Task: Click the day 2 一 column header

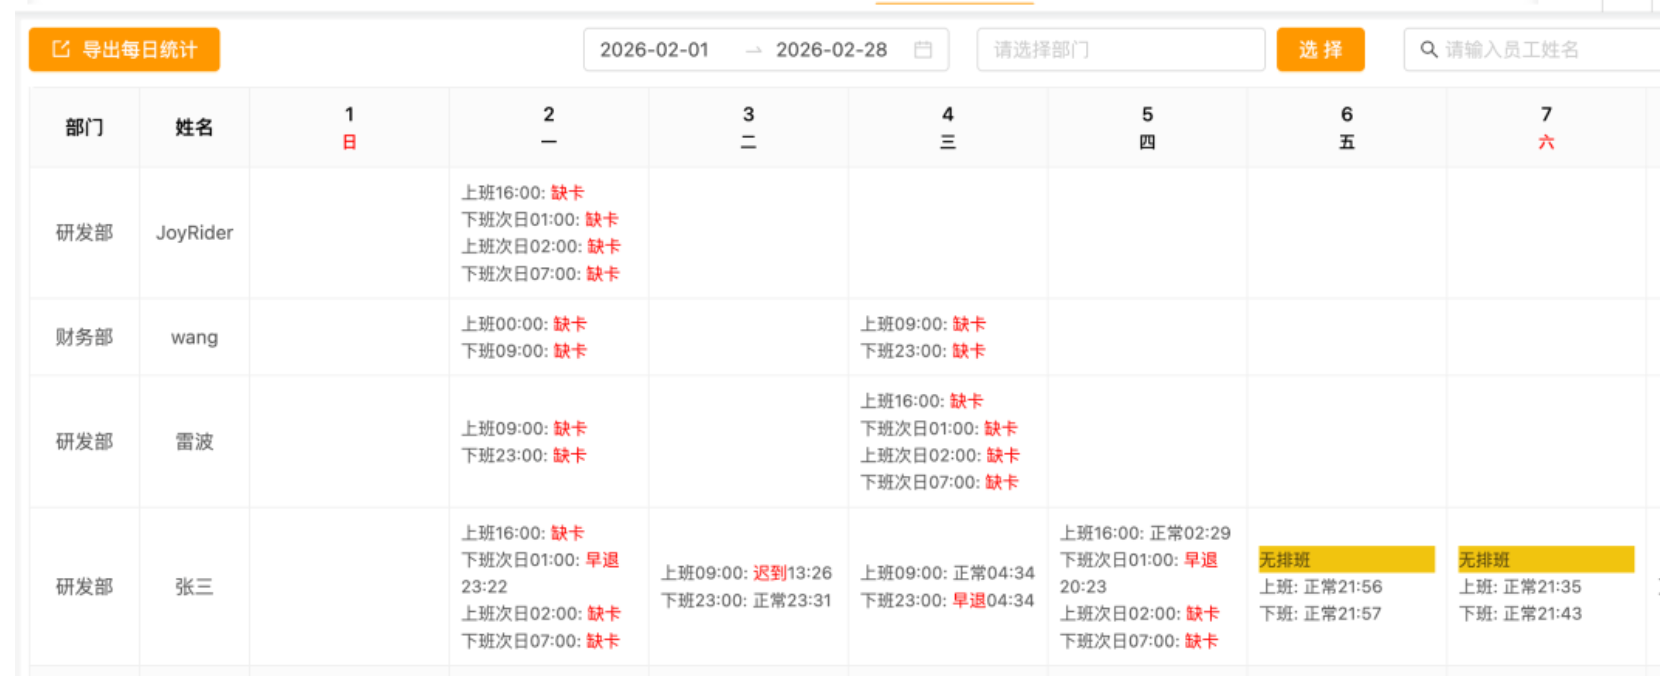Action: pos(548,127)
